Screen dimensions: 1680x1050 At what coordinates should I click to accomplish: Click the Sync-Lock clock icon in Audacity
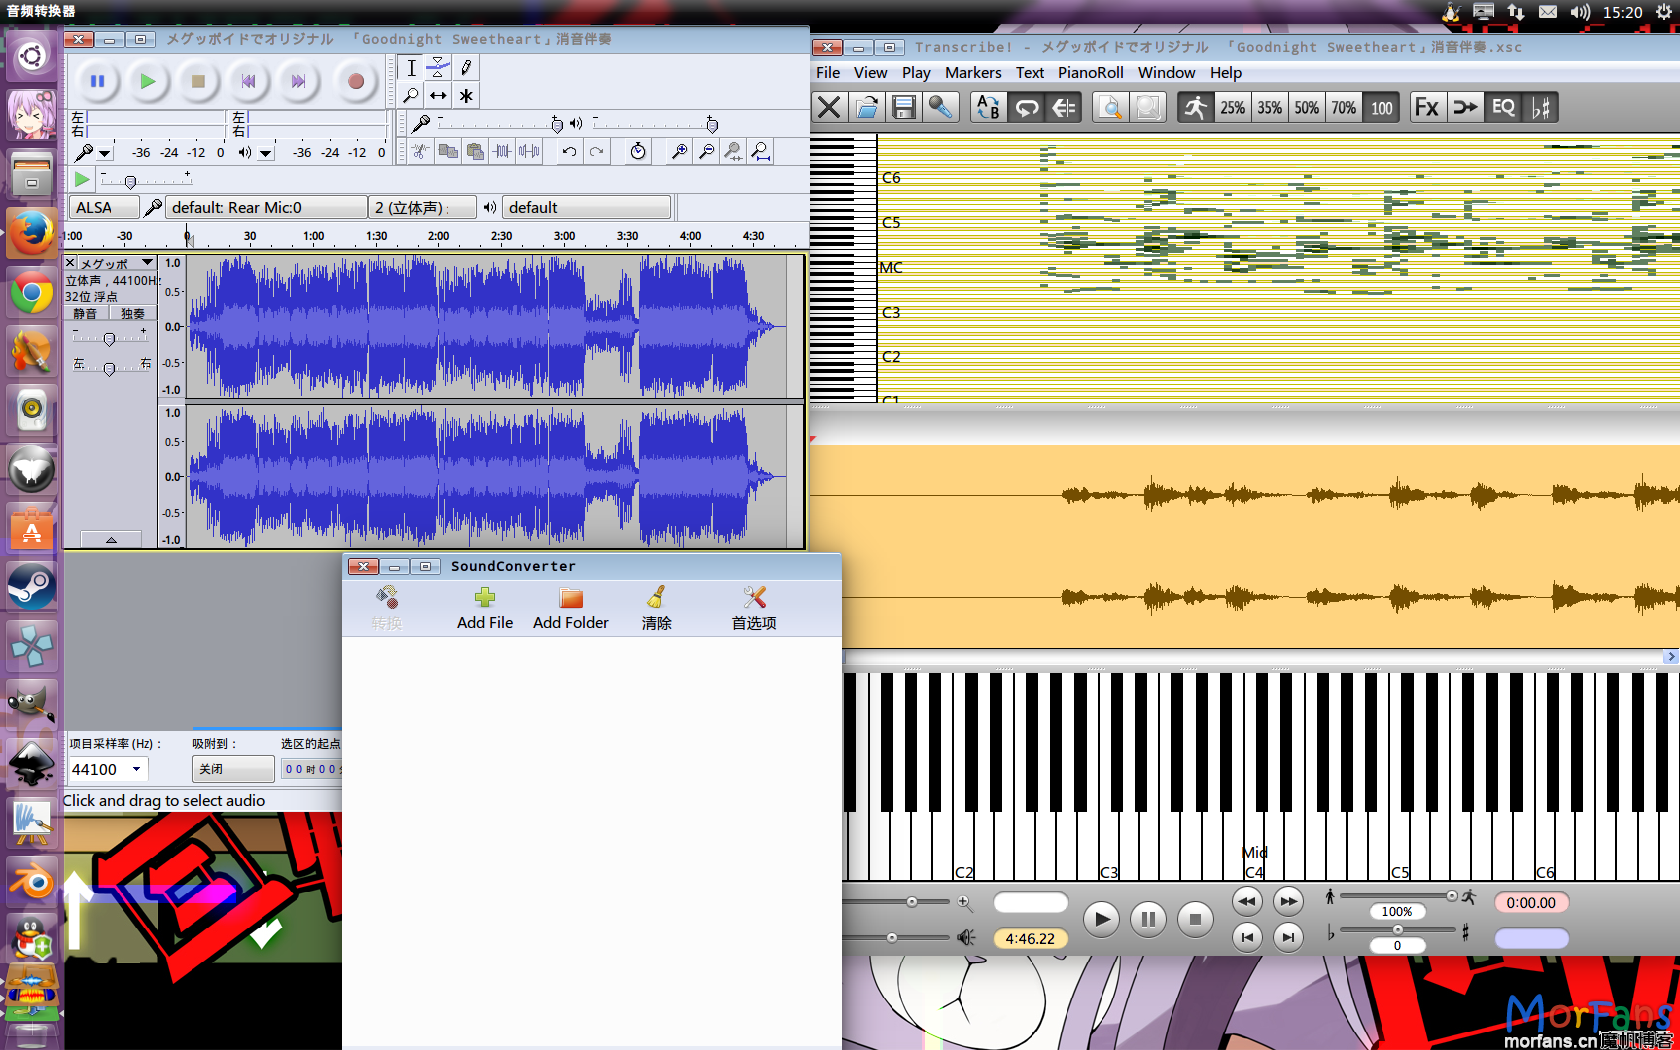(638, 151)
